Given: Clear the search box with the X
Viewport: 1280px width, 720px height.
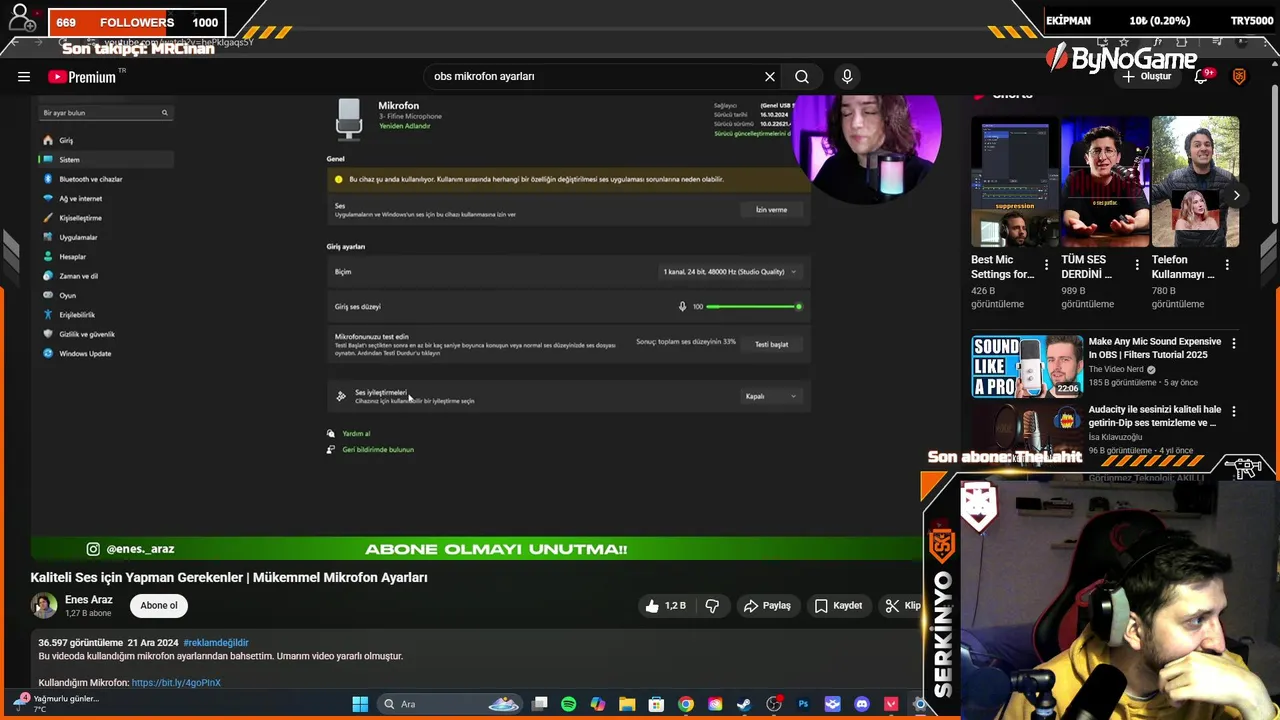Looking at the screenshot, I should click(x=770, y=76).
